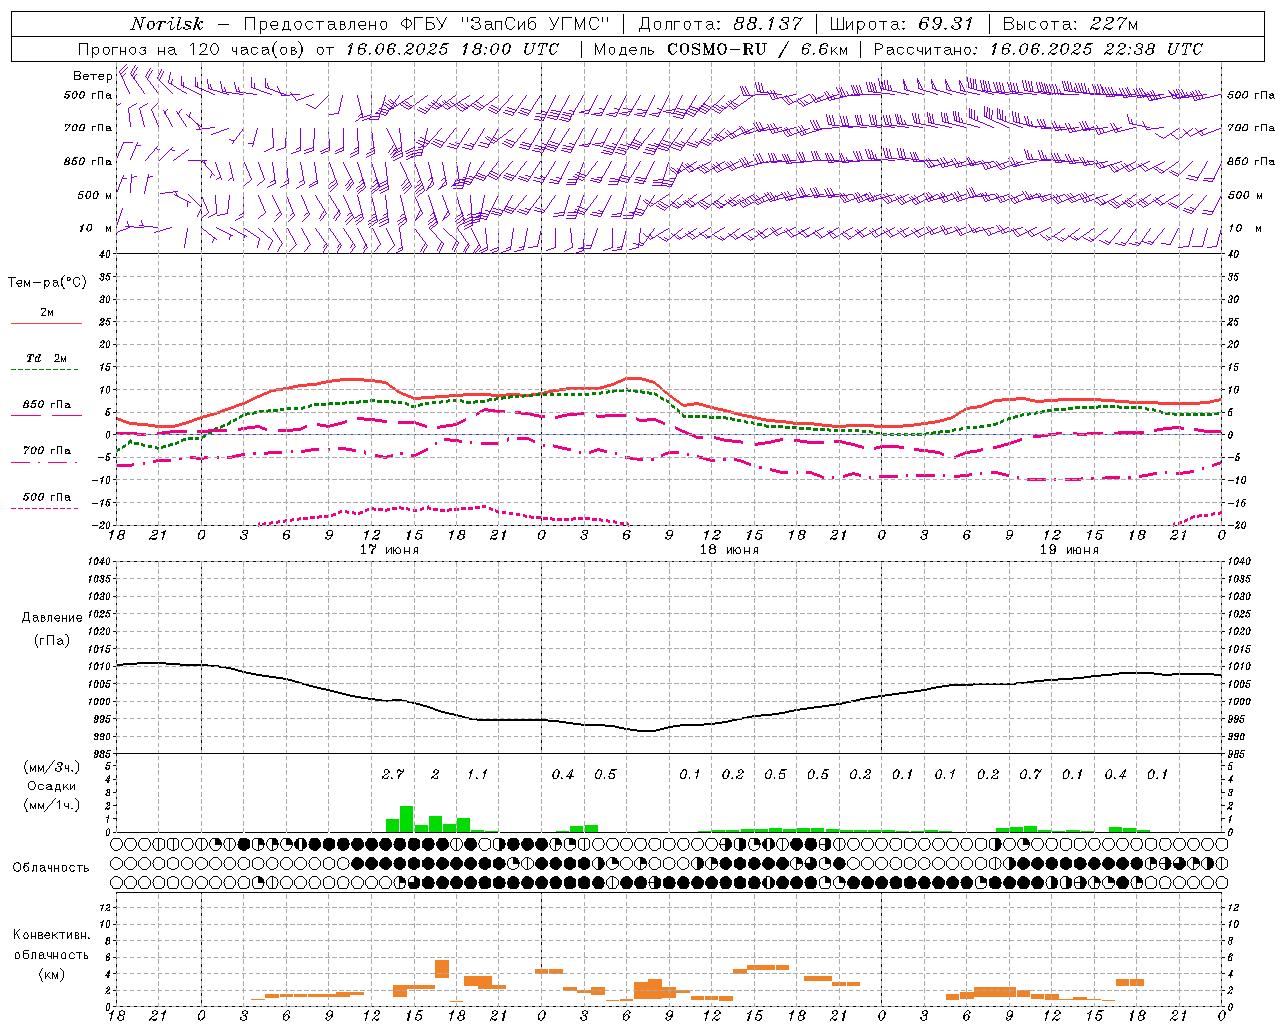Click the 500 гПа temperature legend entry
Screen dimensions: 1280x1024
[x=47, y=497]
